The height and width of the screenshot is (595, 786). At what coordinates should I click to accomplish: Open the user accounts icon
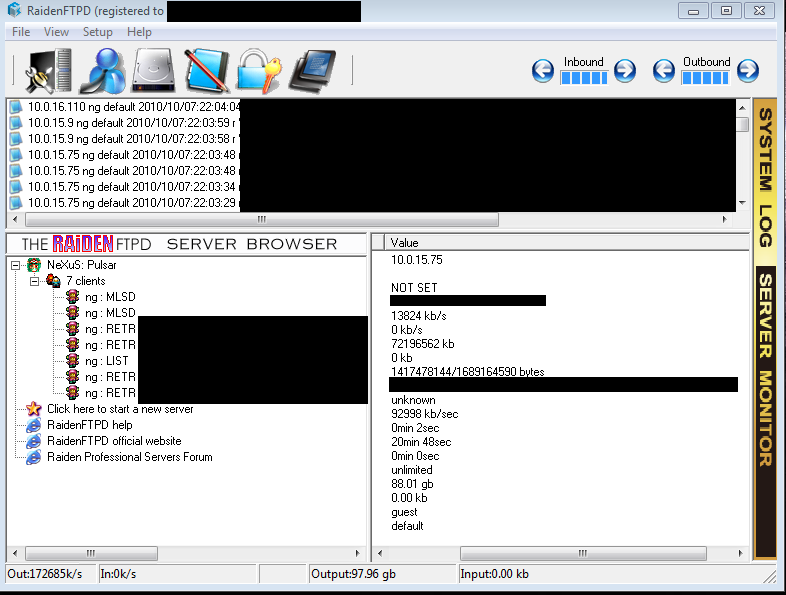101,70
